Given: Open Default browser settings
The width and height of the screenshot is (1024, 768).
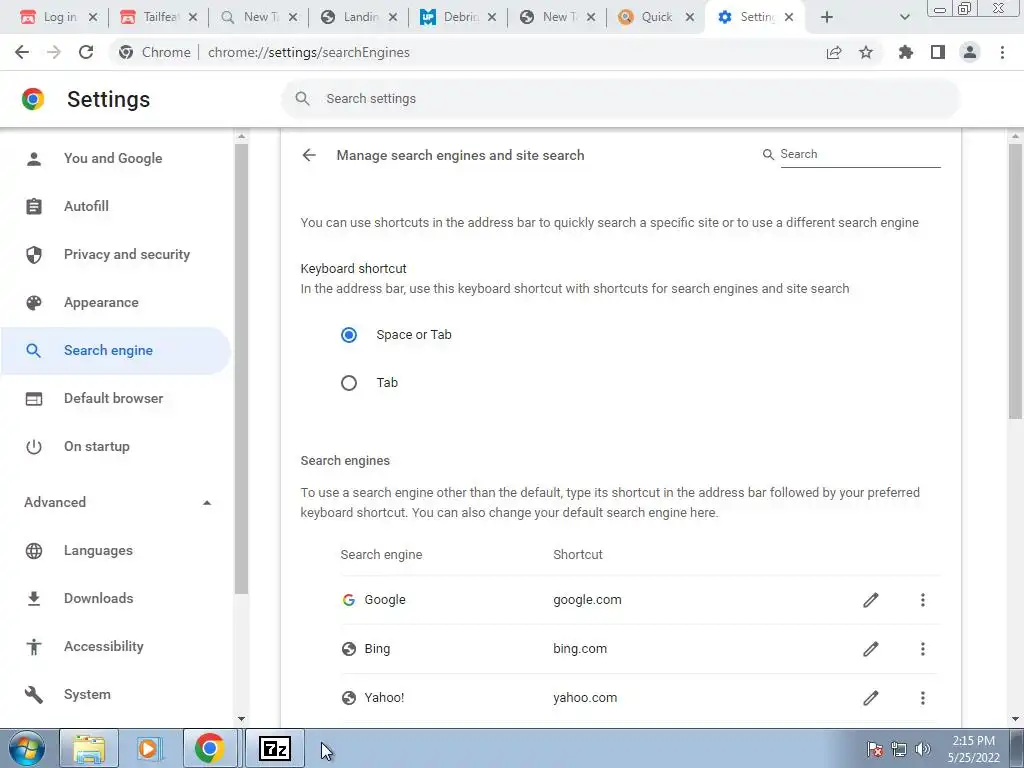Looking at the screenshot, I should [116, 398].
